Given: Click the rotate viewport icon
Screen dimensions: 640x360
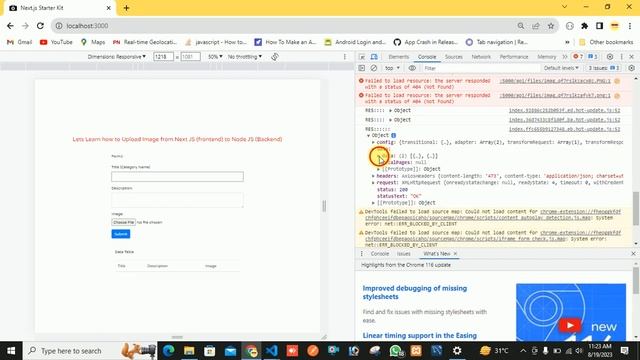Looking at the screenshot, I should (x=275, y=57).
